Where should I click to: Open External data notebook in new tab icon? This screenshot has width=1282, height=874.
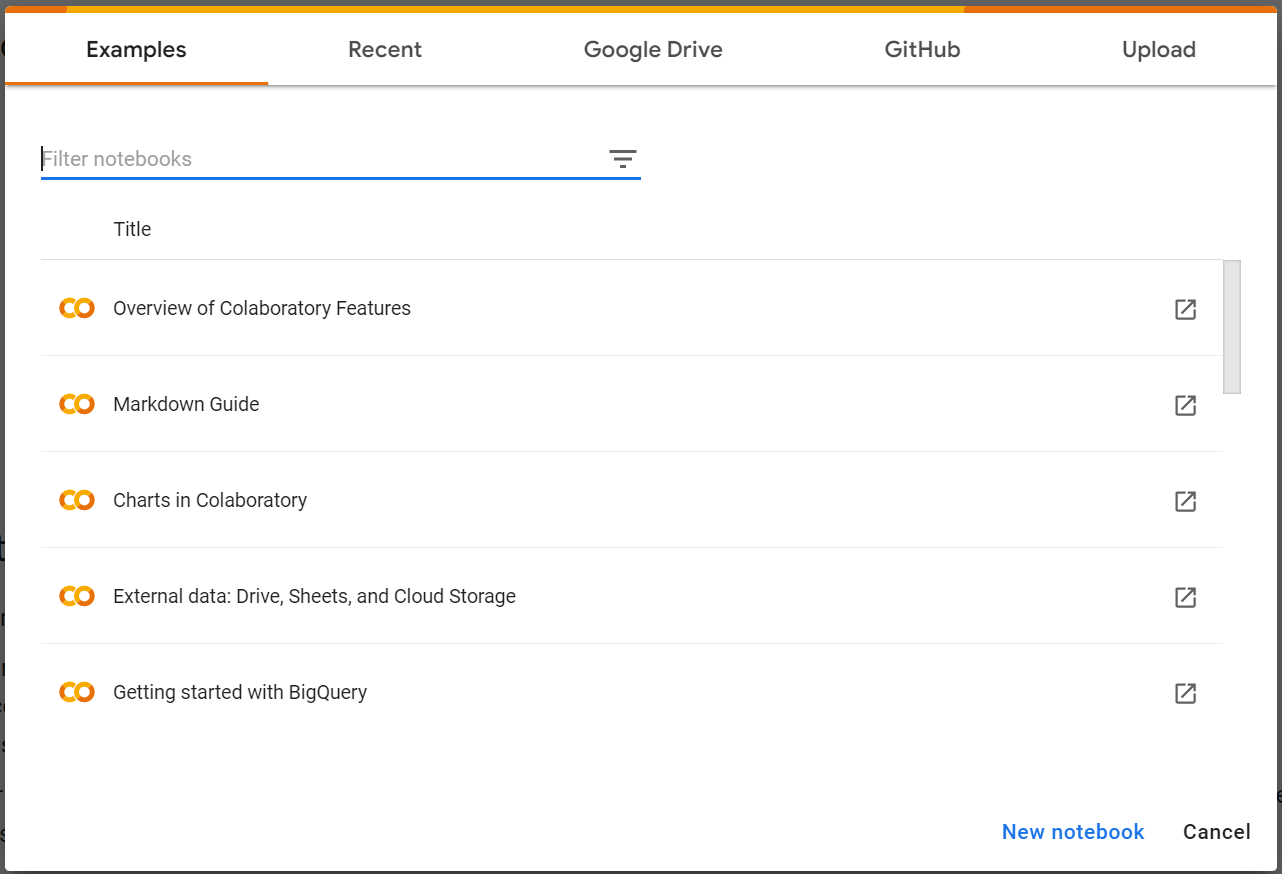click(1185, 597)
